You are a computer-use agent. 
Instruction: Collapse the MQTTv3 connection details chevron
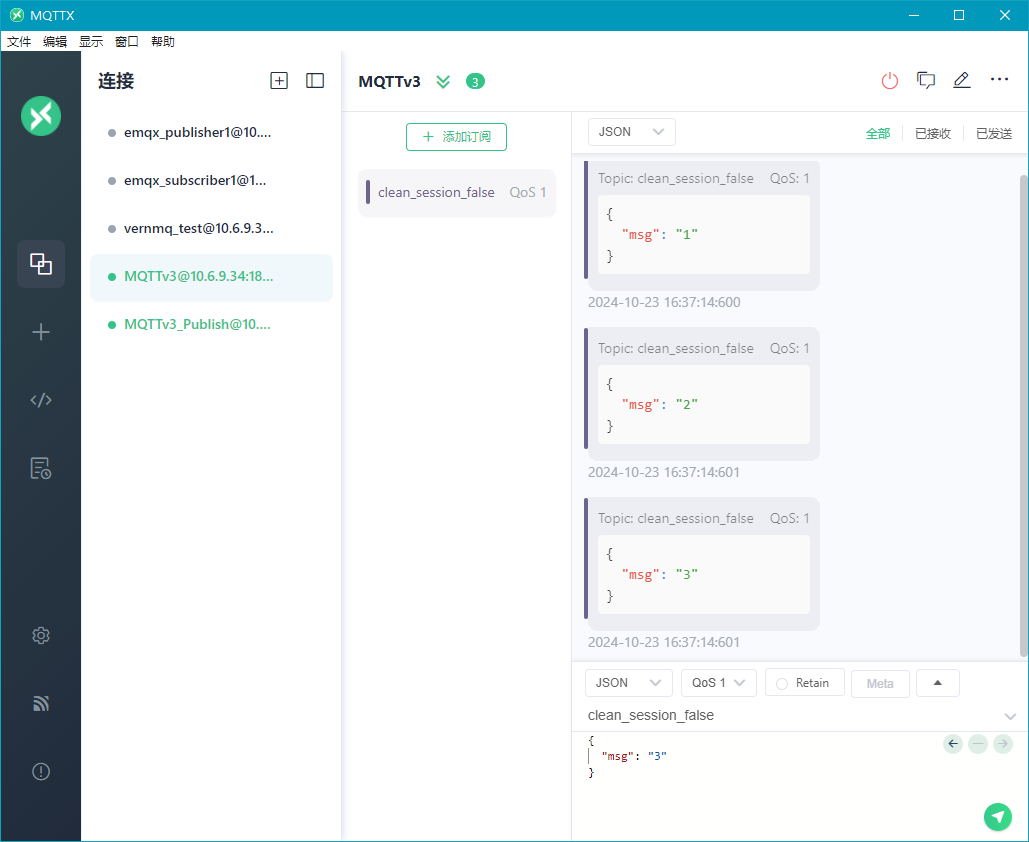pos(443,81)
